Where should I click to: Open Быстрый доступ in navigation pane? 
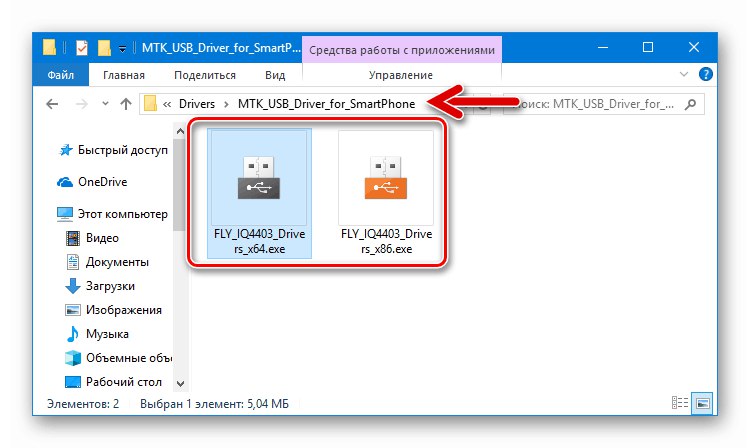pos(113,150)
